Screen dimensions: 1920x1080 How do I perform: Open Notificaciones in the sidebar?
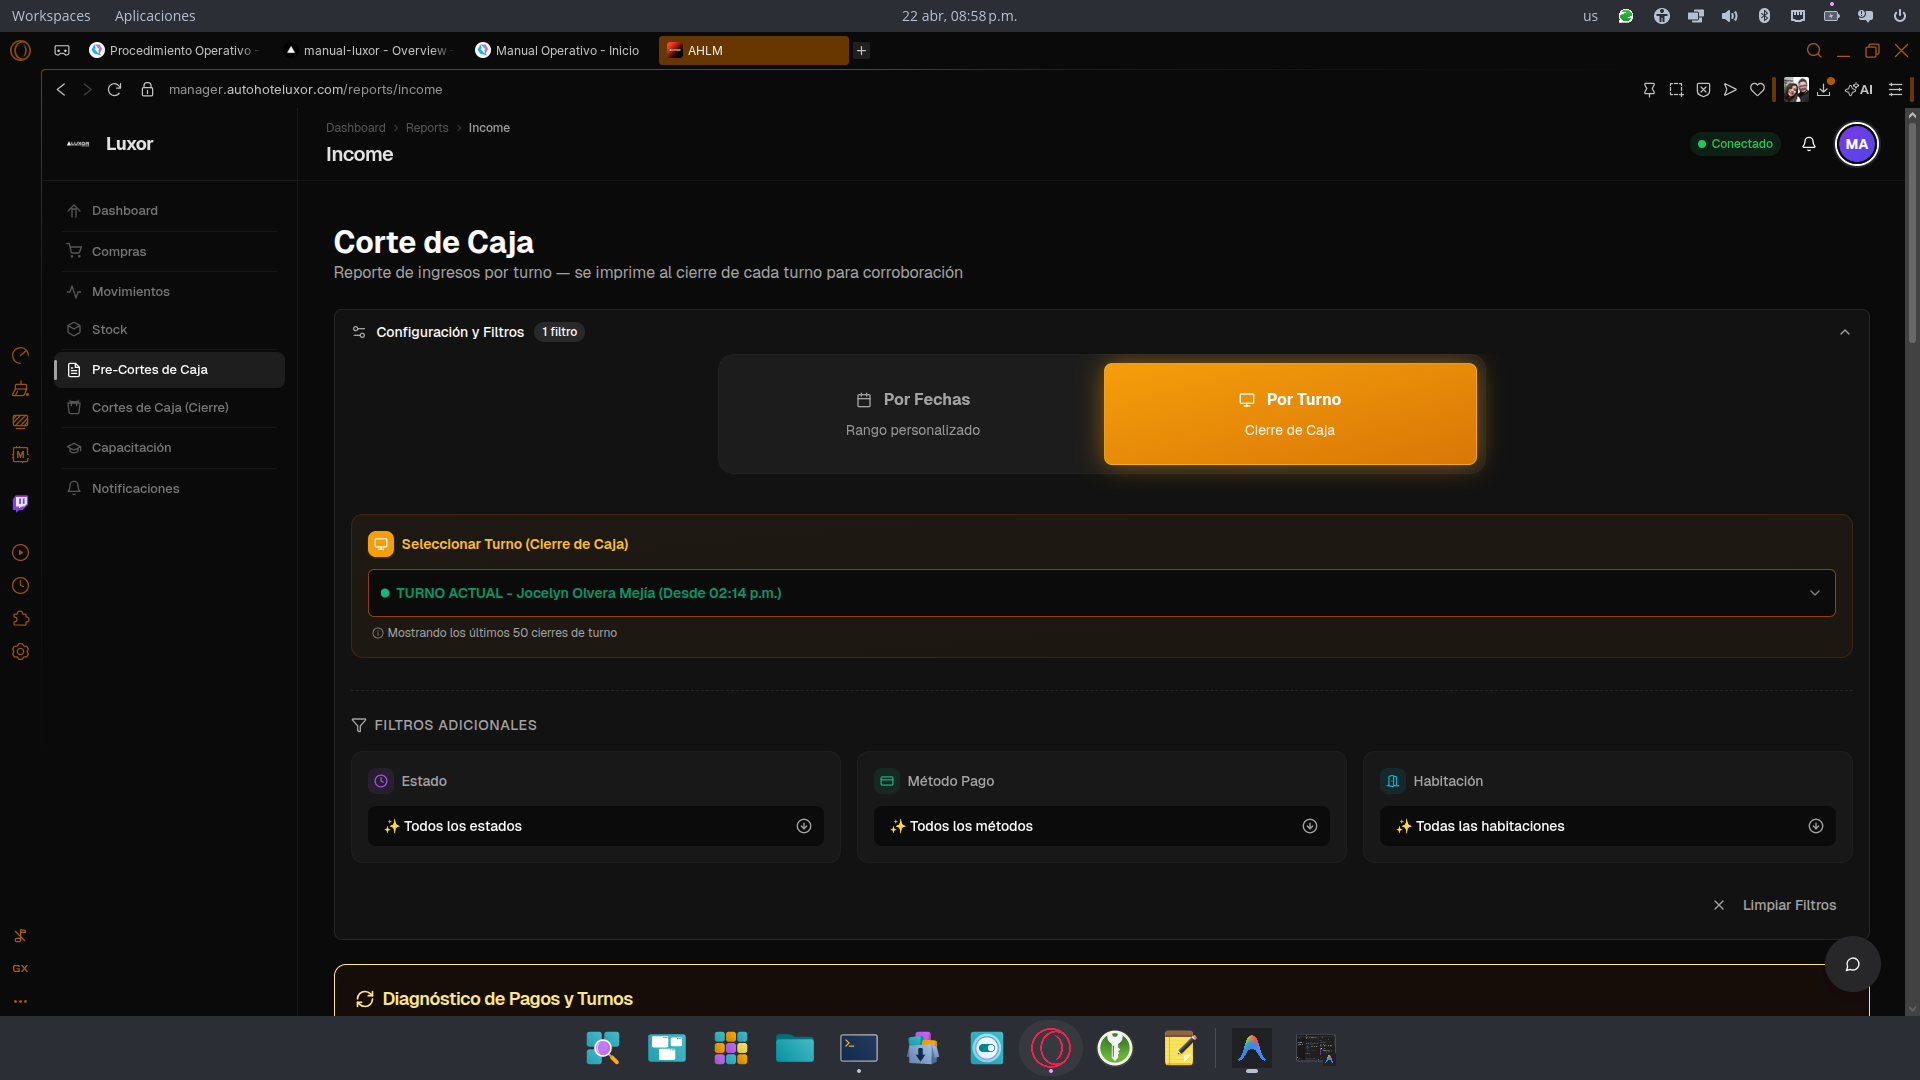pos(170,489)
